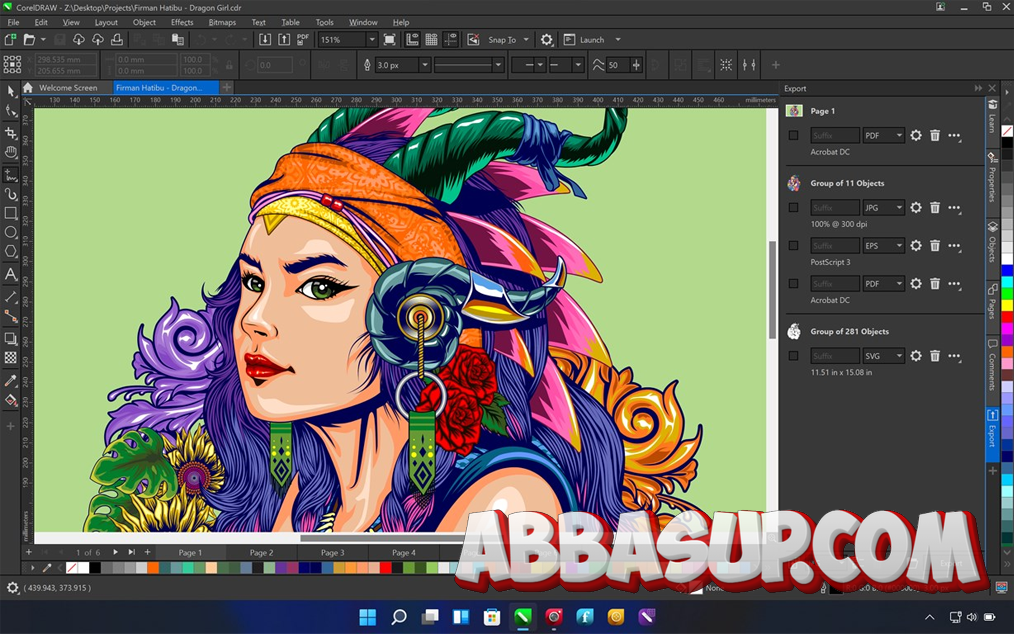Select the Crop tool in the toolbox
Screen dimensions: 1014x634
[x=11, y=132]
